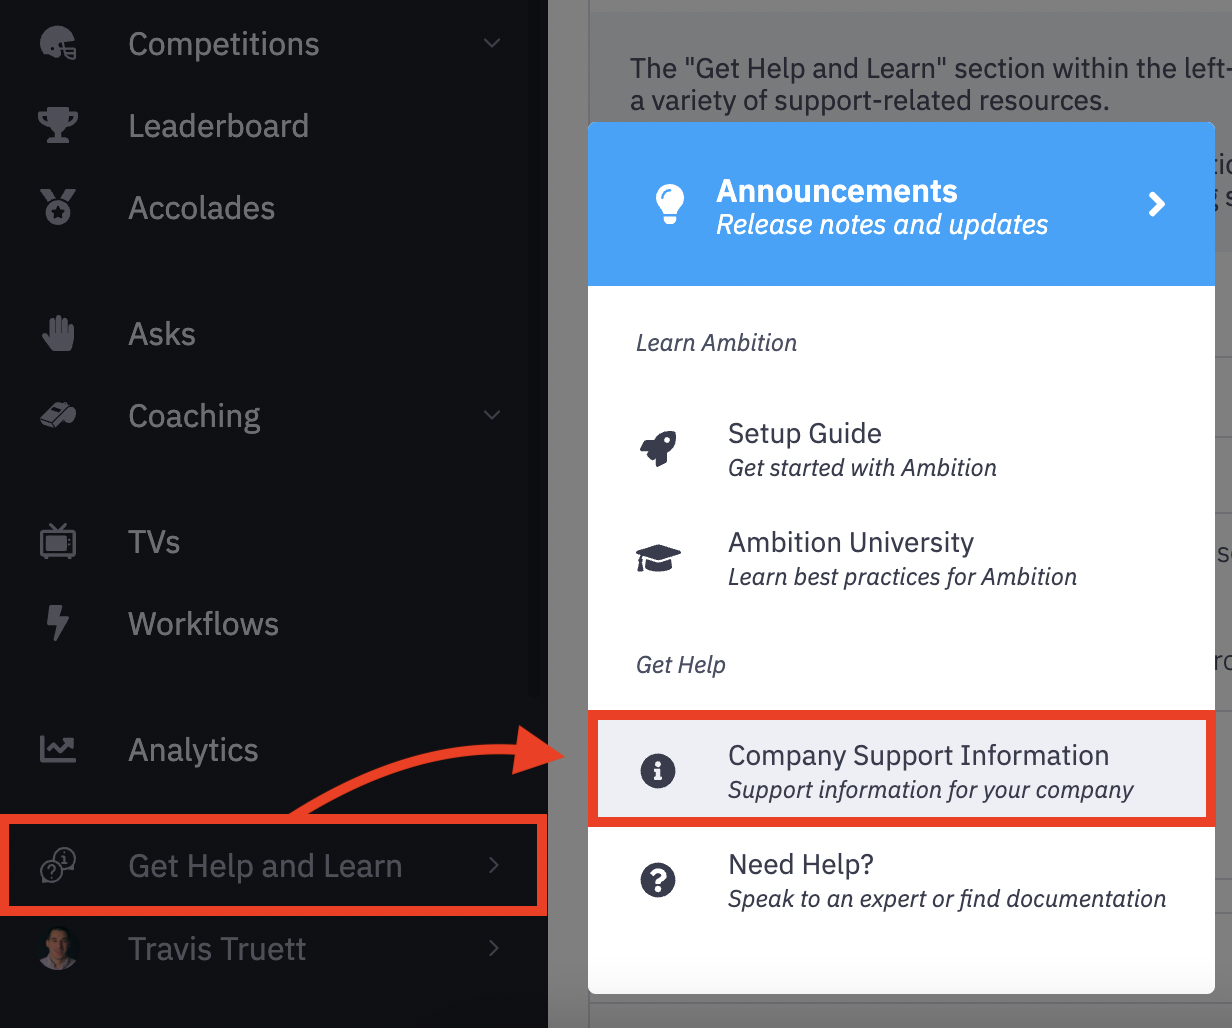Click Travis Truett's profile avatar

(59, 948)
